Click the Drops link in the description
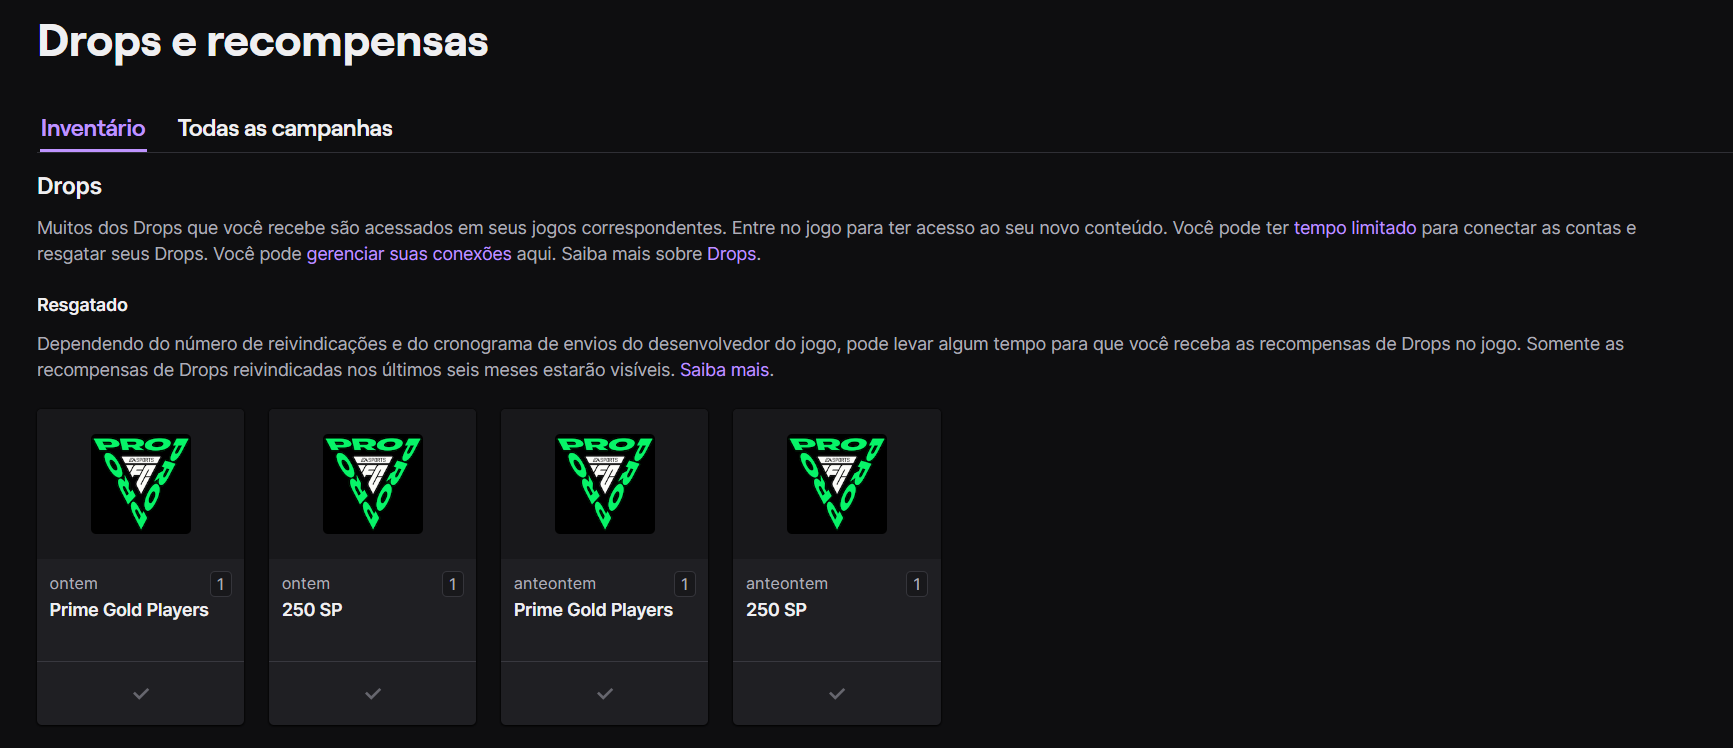 pos(731,254)
